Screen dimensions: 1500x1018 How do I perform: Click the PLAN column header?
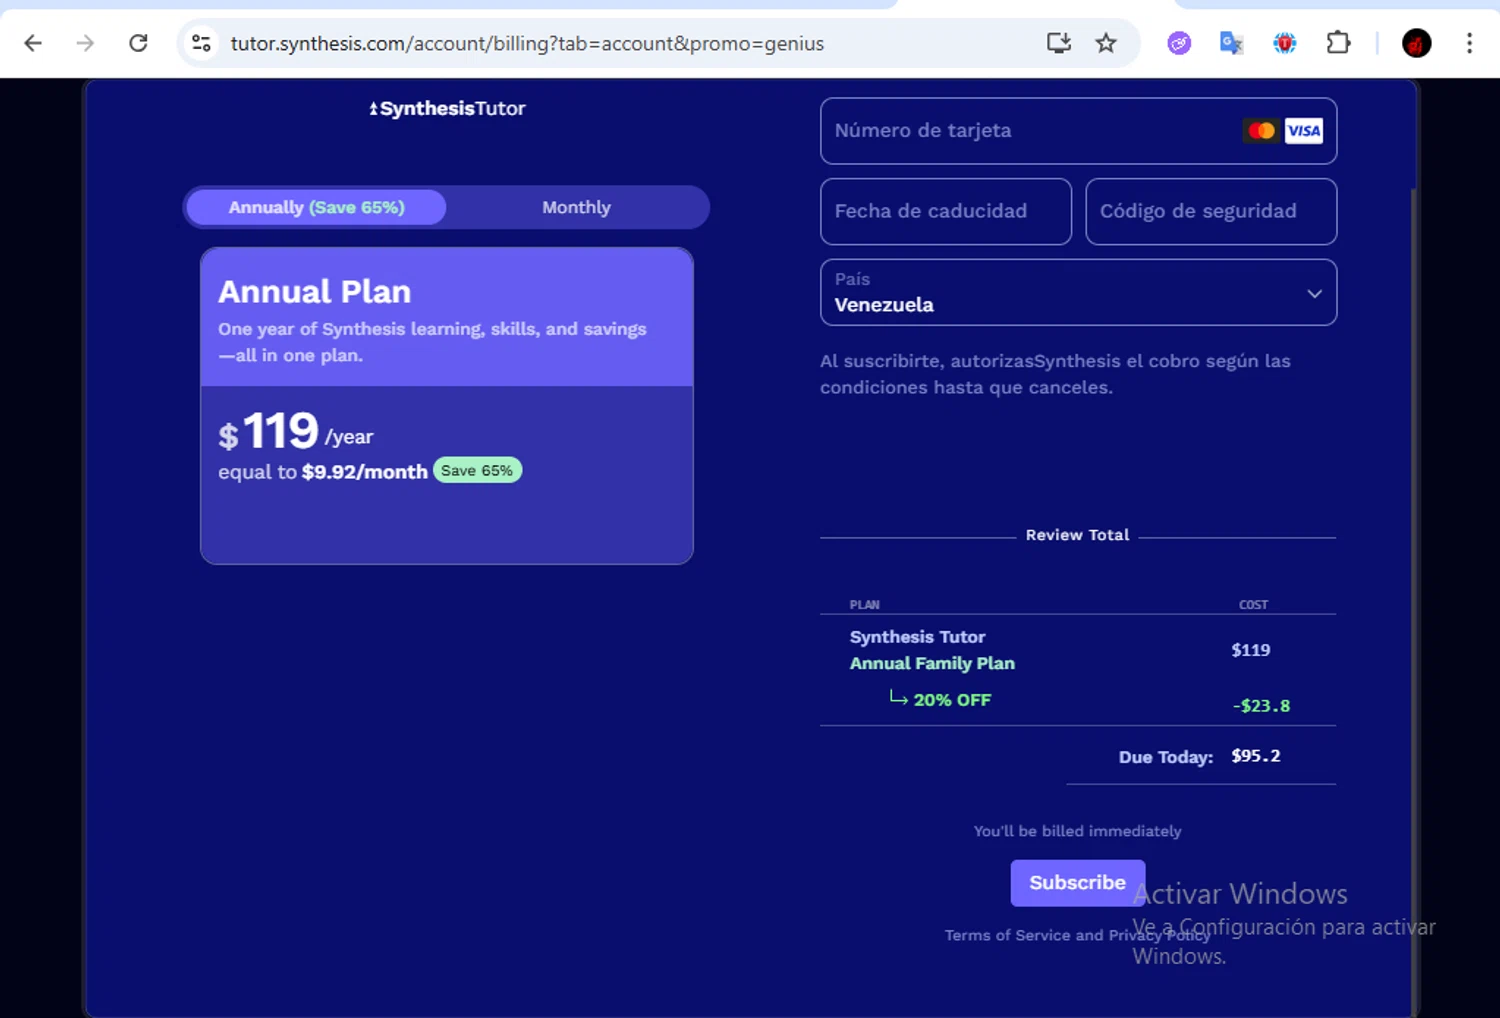tap(864, 605)
